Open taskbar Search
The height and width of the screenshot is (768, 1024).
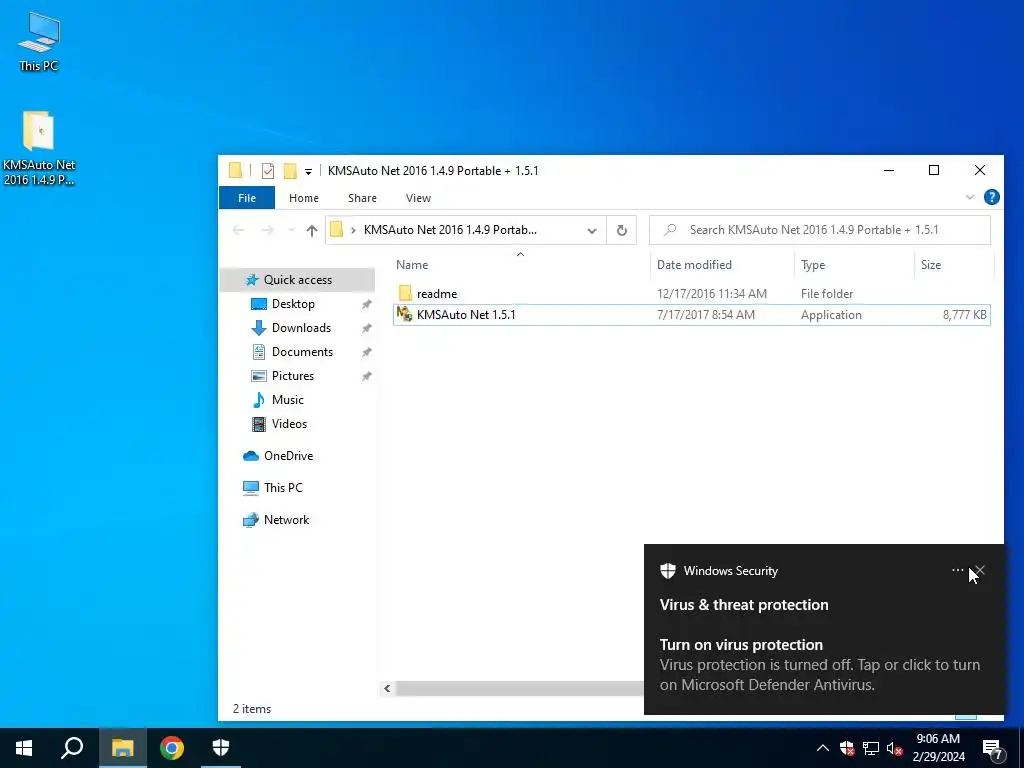pyautogui.click(x=72, y=748)
